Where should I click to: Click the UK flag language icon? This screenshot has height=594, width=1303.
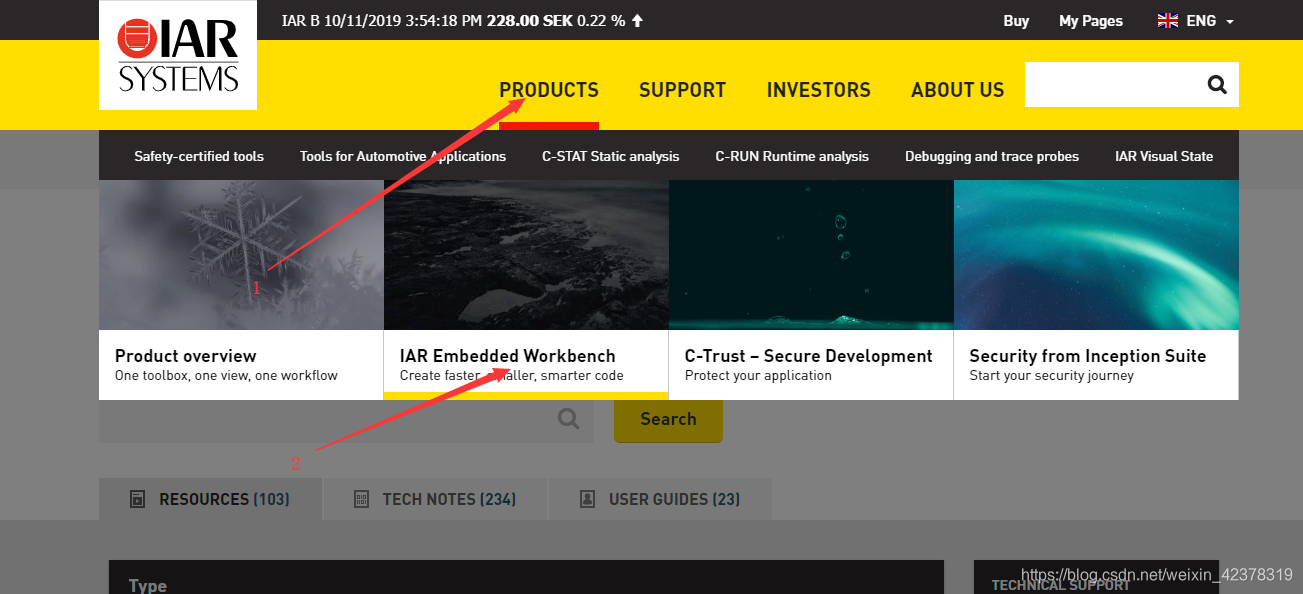pos(1167,21)
